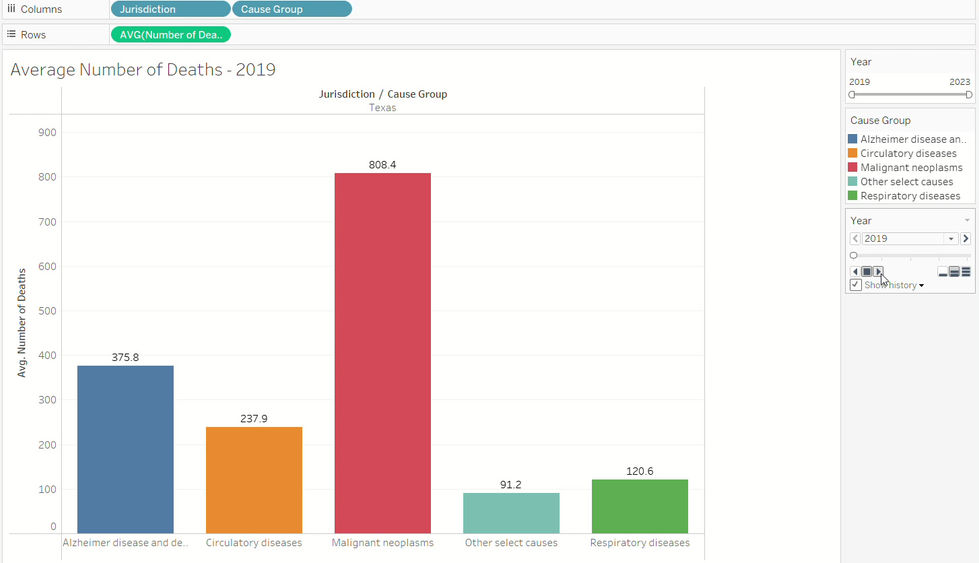
Task: Play the Year animation forward
Action: coord(878,272)
